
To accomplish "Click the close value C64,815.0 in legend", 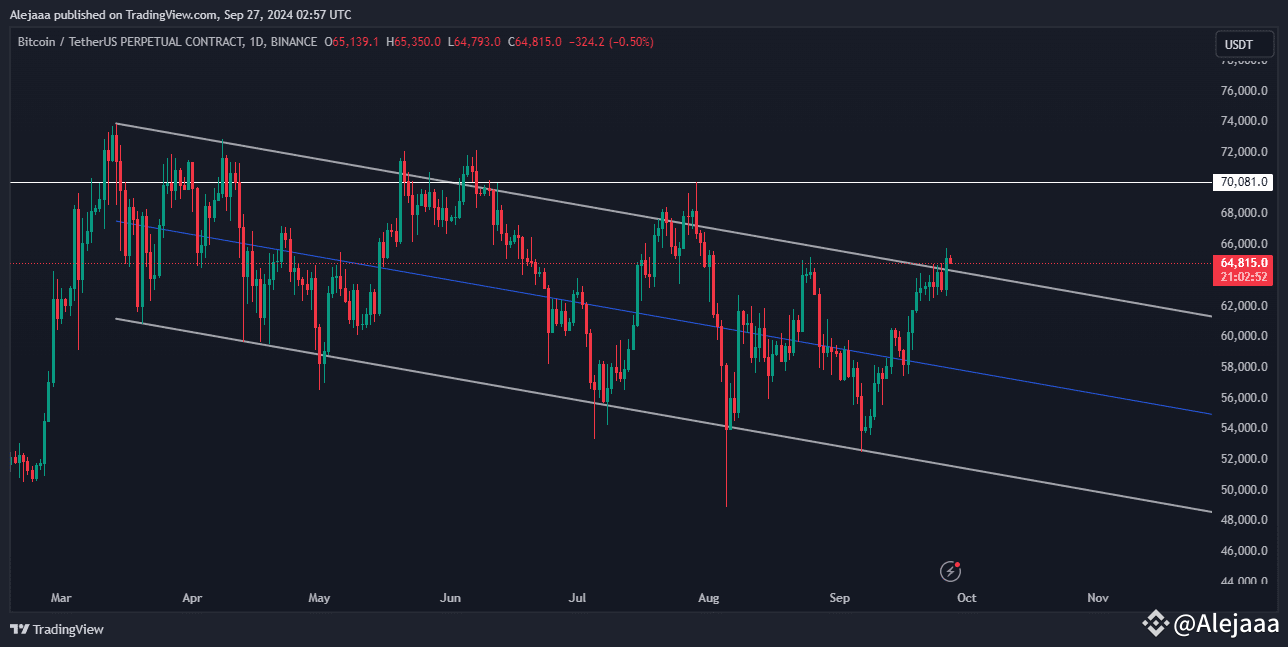I will point(534,42).
